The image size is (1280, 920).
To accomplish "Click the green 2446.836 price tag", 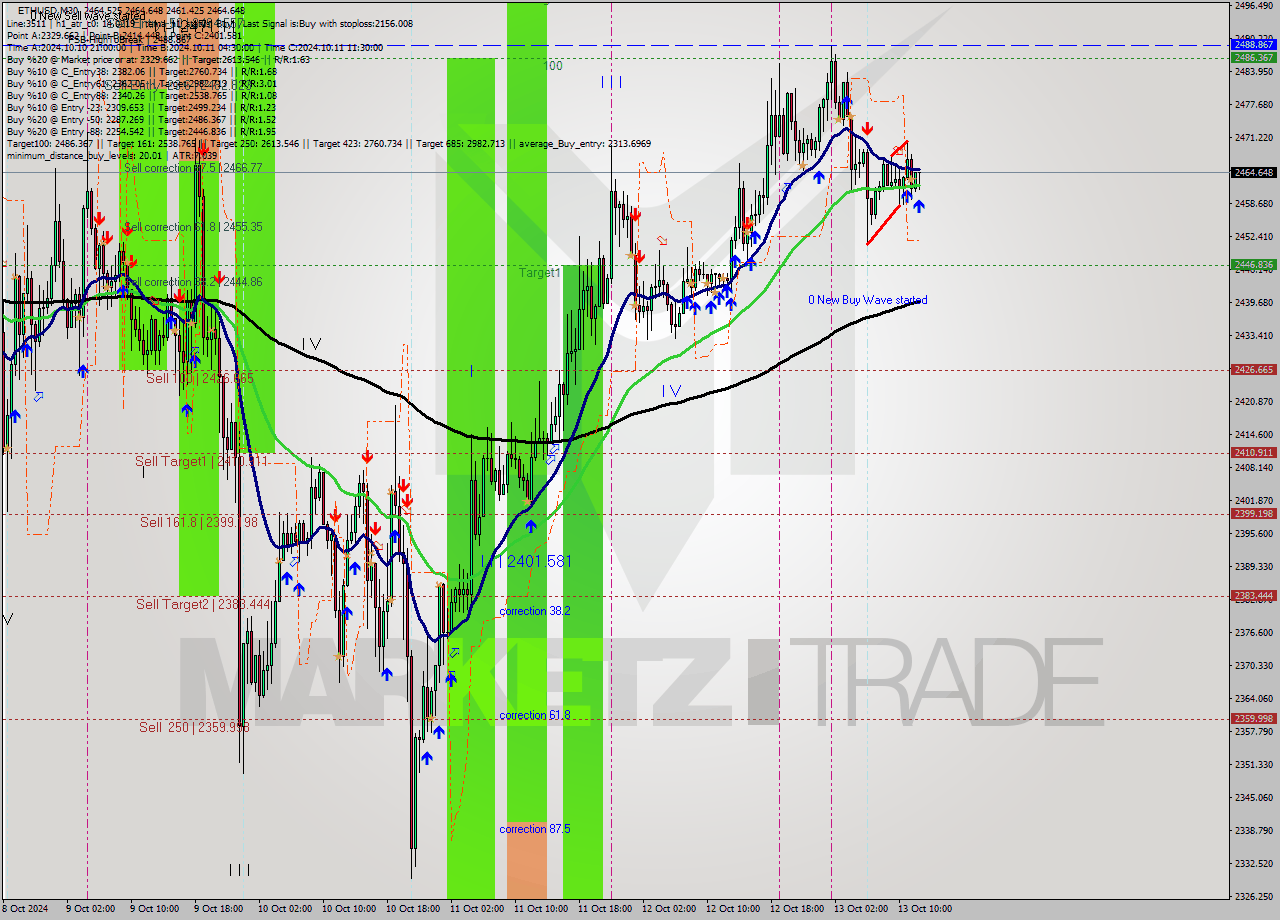I will click(1253, 265).
